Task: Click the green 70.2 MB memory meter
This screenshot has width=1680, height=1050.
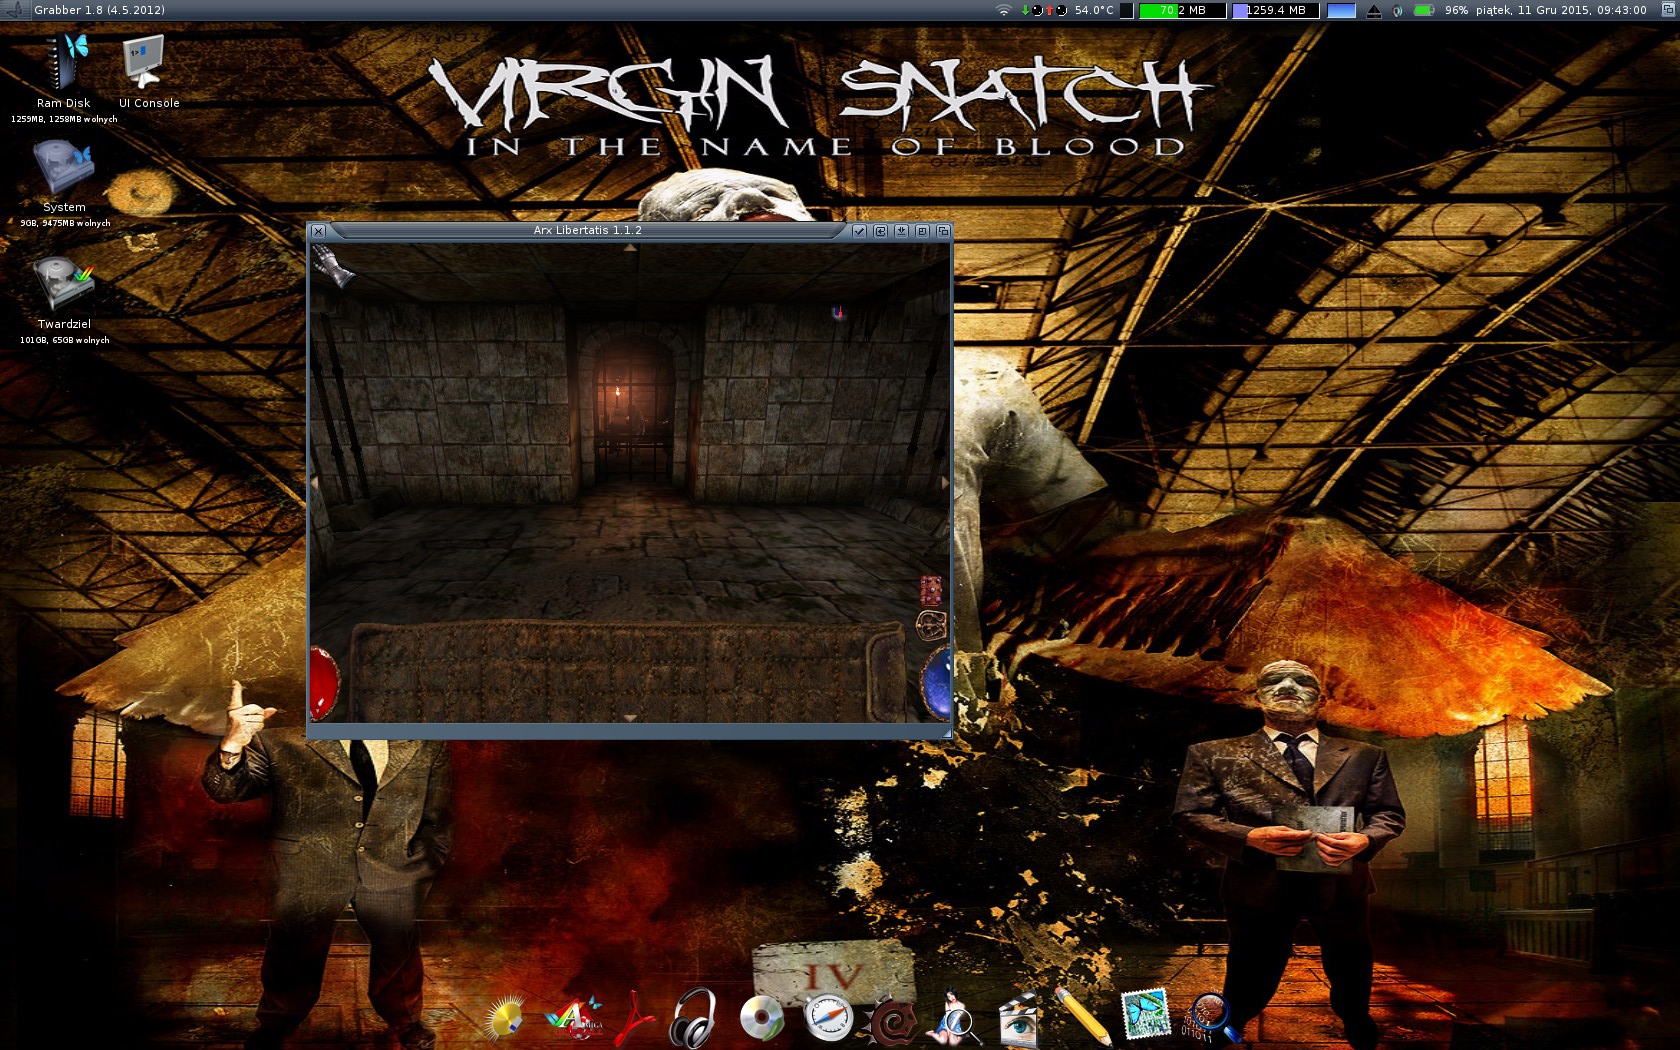Action: click(1182, 10)
